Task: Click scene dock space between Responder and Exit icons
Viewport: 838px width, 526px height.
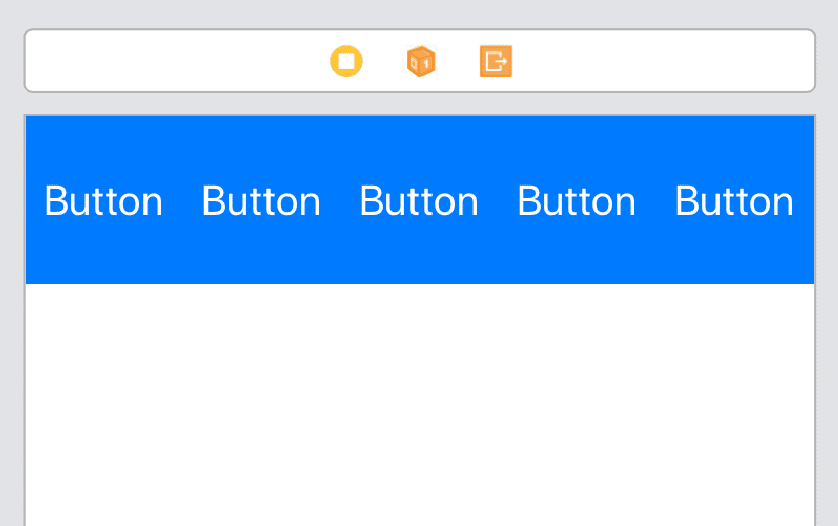Action: (458, 61)
